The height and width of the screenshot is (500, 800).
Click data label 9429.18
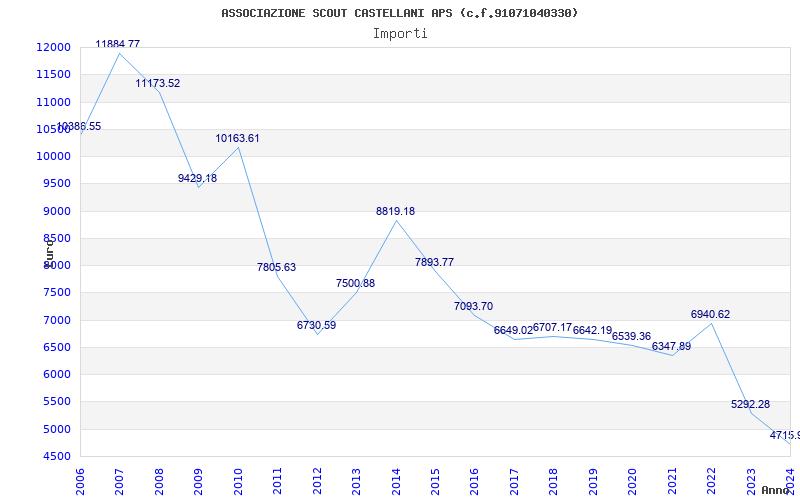[197, 178]
